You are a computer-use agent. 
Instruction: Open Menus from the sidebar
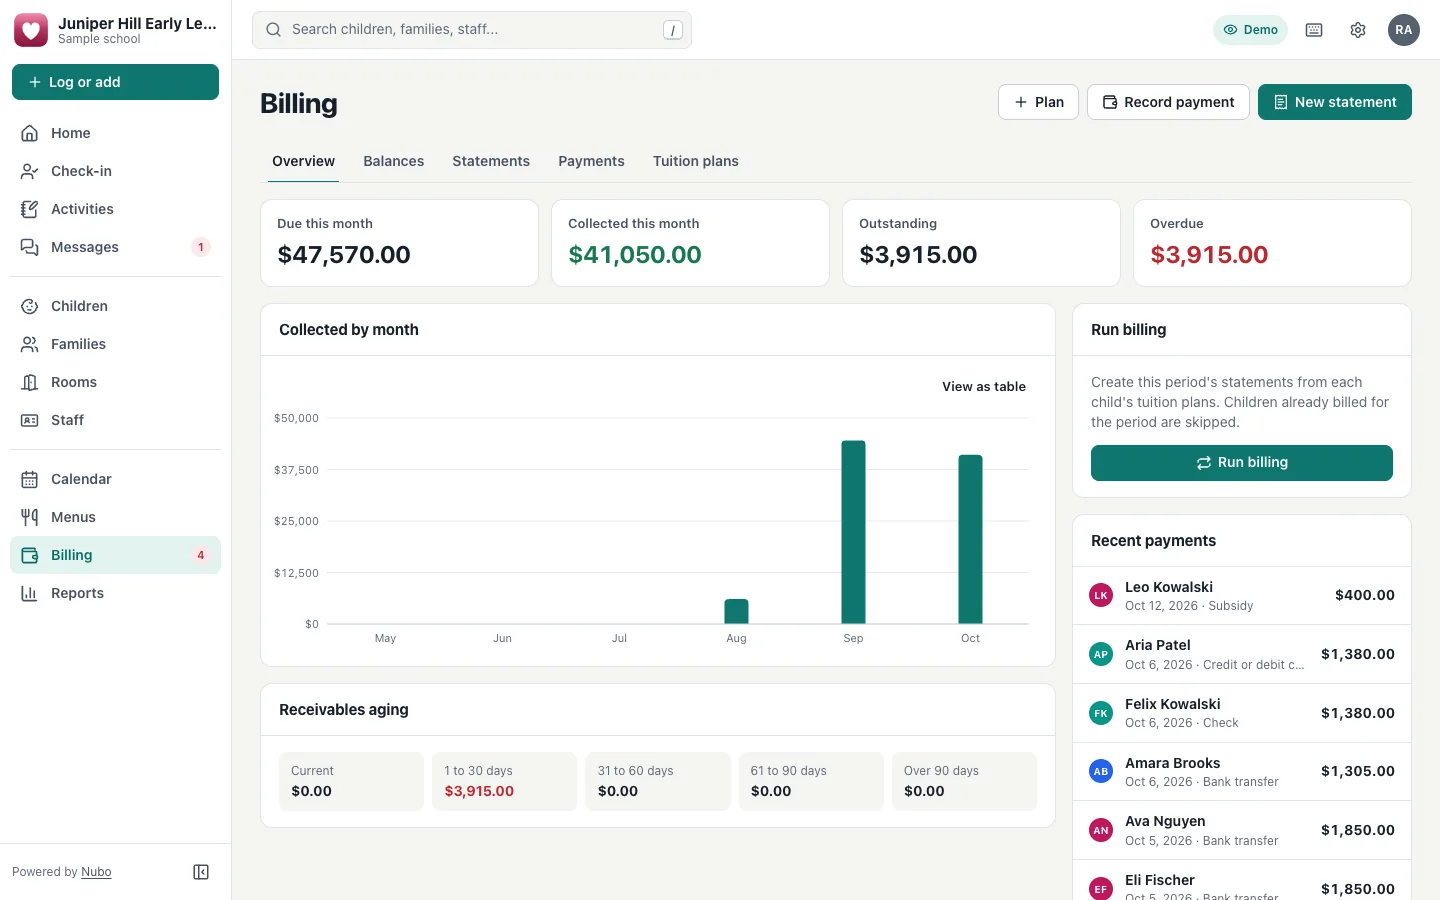click(x=115, y=517)
